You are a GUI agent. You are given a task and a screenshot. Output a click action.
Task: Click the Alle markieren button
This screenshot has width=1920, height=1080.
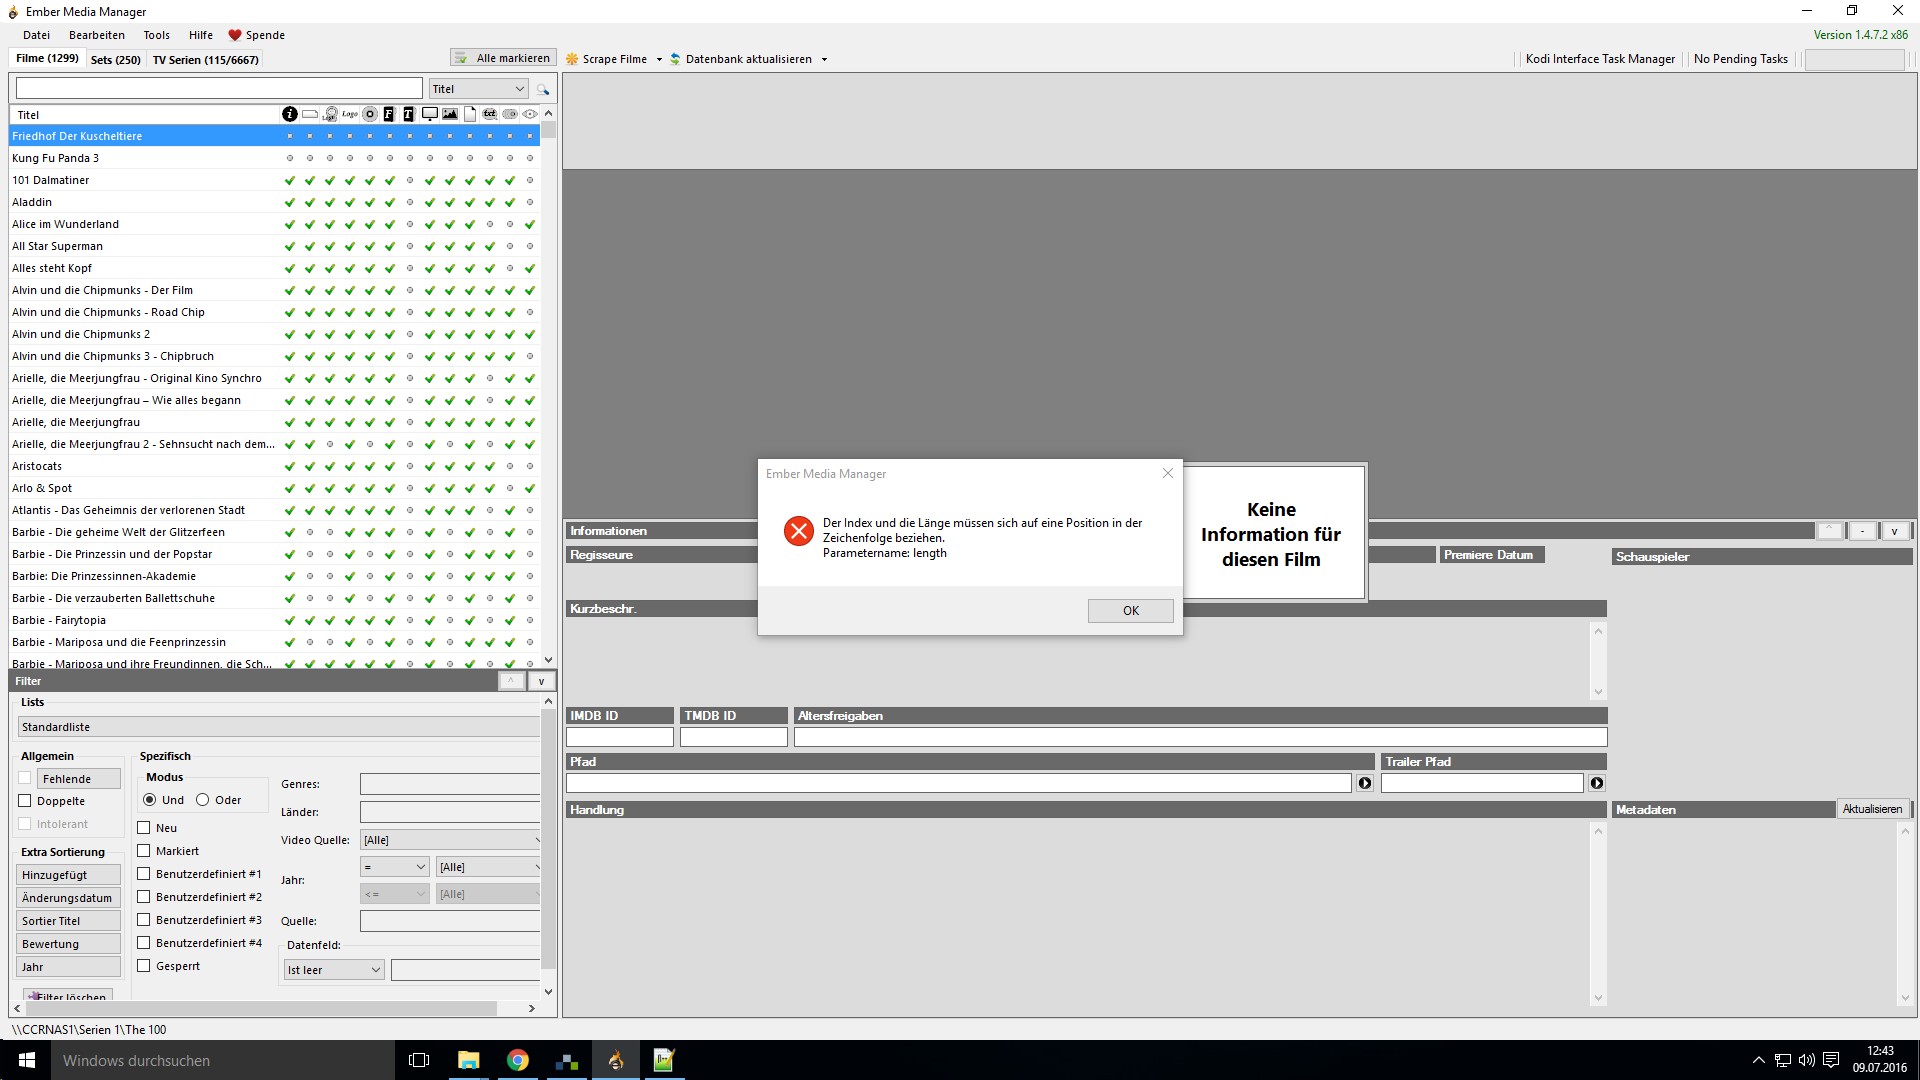pos(503,58)
